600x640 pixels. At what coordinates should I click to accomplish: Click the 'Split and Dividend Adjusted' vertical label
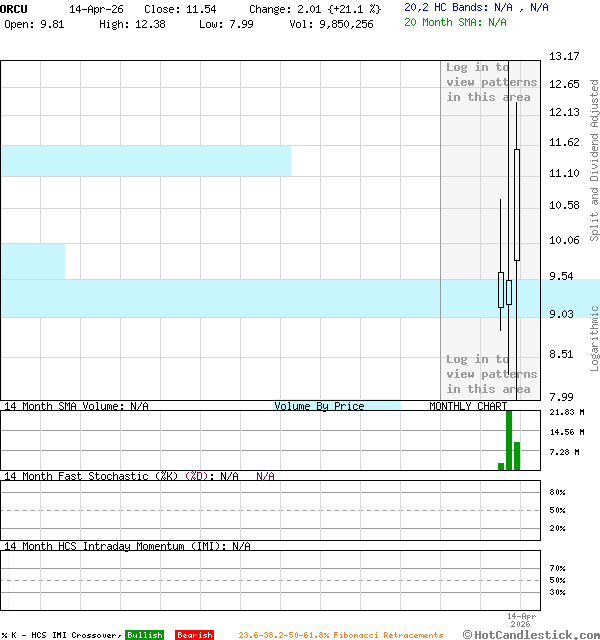594,160
